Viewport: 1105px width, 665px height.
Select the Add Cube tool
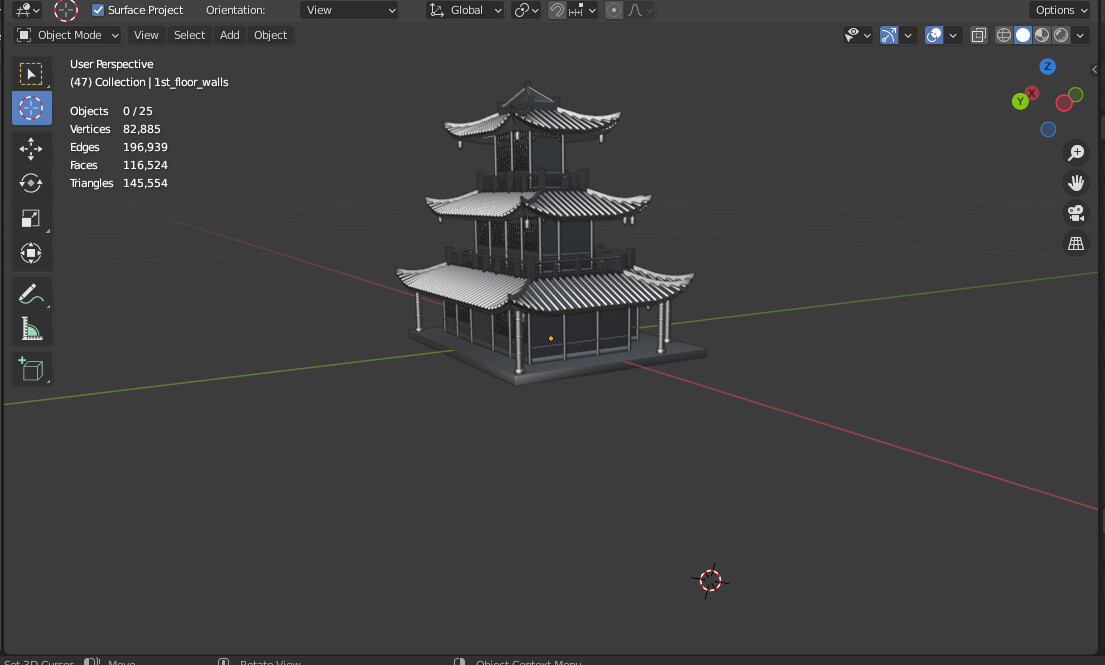31,369
